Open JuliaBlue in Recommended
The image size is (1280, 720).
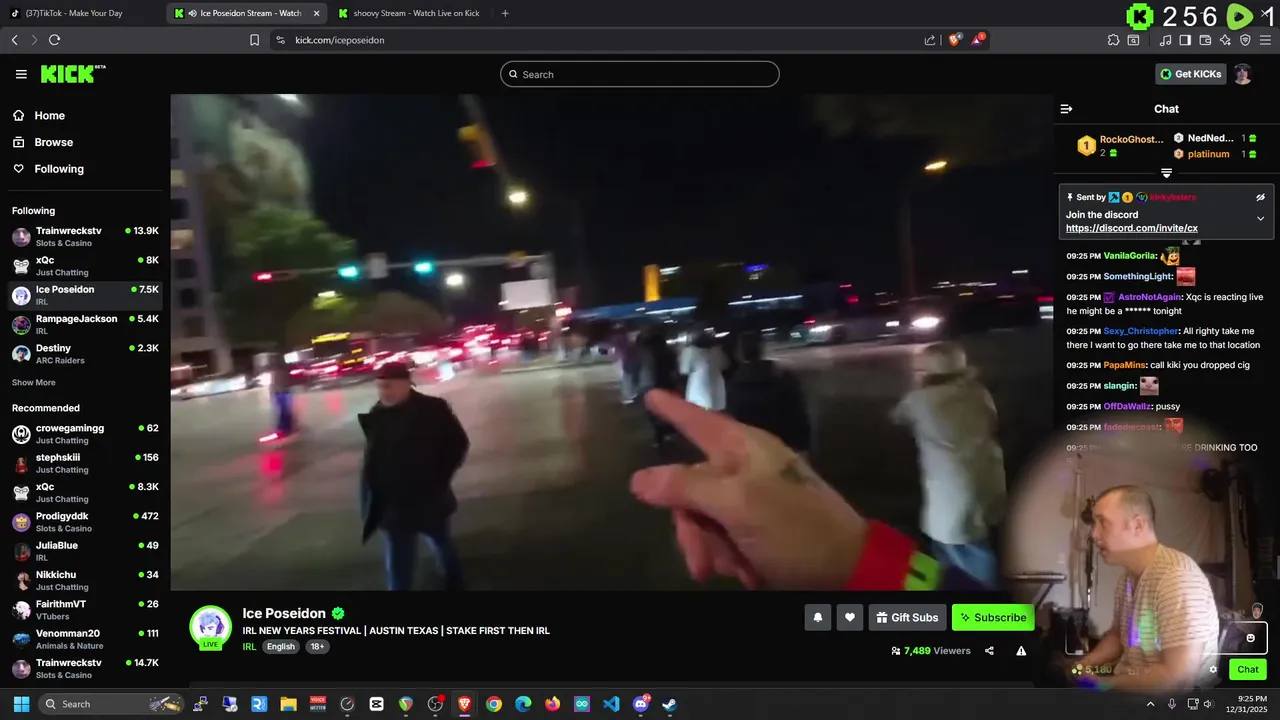85,551
